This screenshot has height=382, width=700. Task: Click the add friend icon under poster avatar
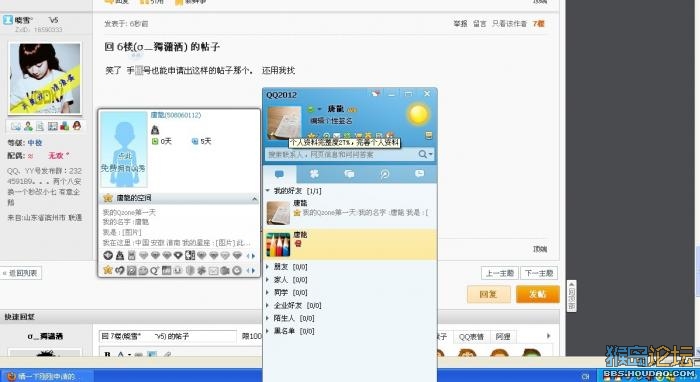[x=28, y=126]
